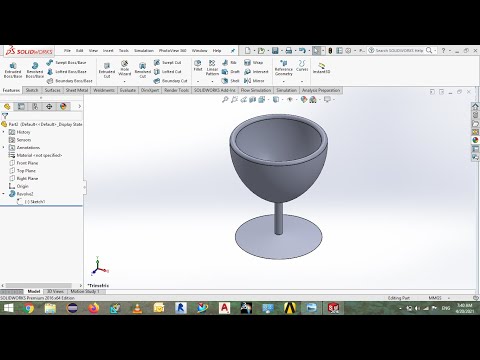Expand the Fillet dropdown arrow
The height and width of the screenshot is (360, 480).
pyautogui.click(x=198, y=81)
